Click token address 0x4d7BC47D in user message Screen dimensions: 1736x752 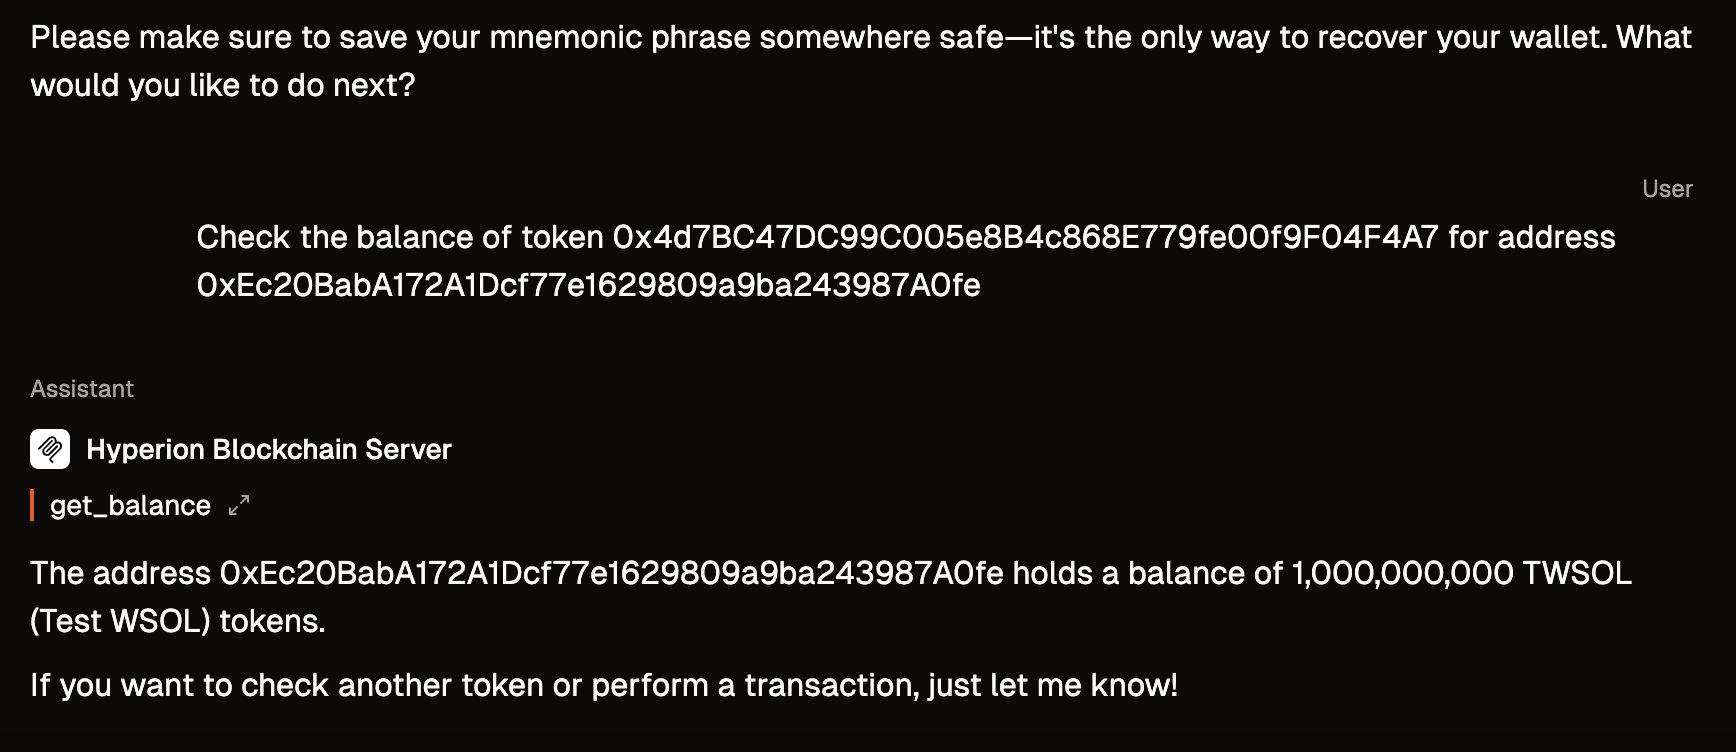tap(1026, 237)
